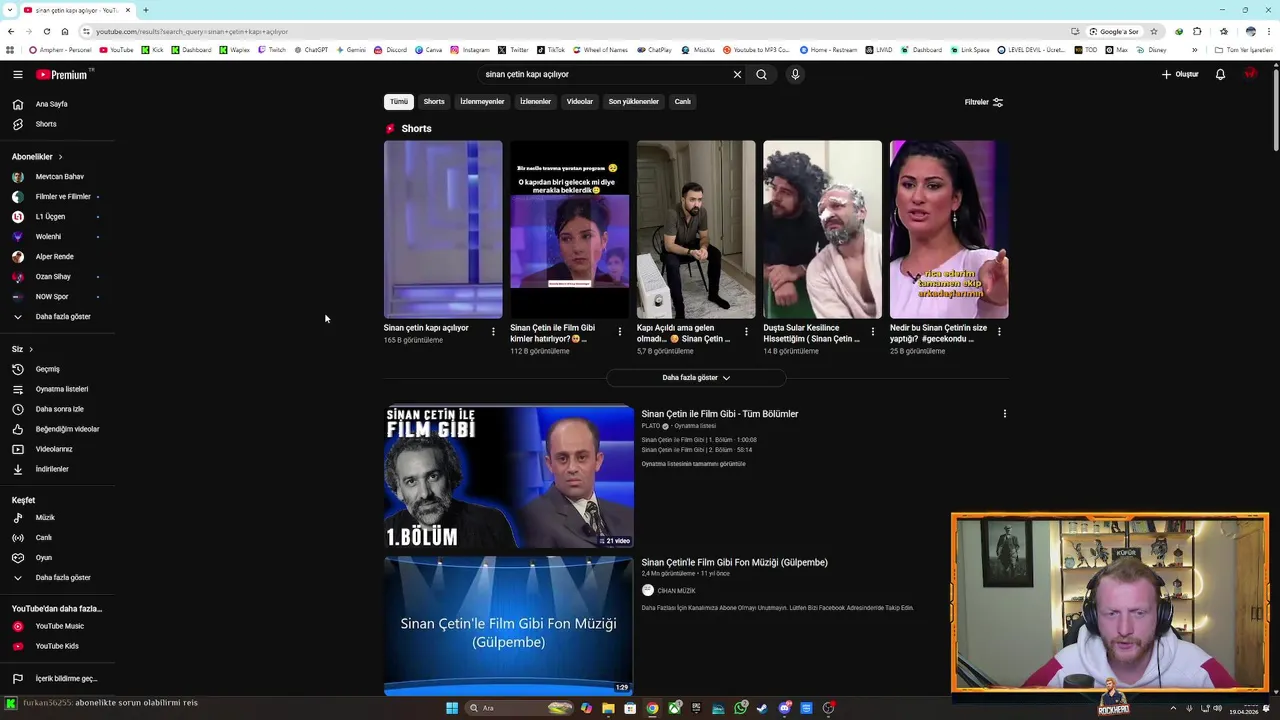Image resolution: width=1280 pixels, height=720 pixels.
Task: Open options for Sinan çetin kapı açılıyor short
Action: click(493, 331)
